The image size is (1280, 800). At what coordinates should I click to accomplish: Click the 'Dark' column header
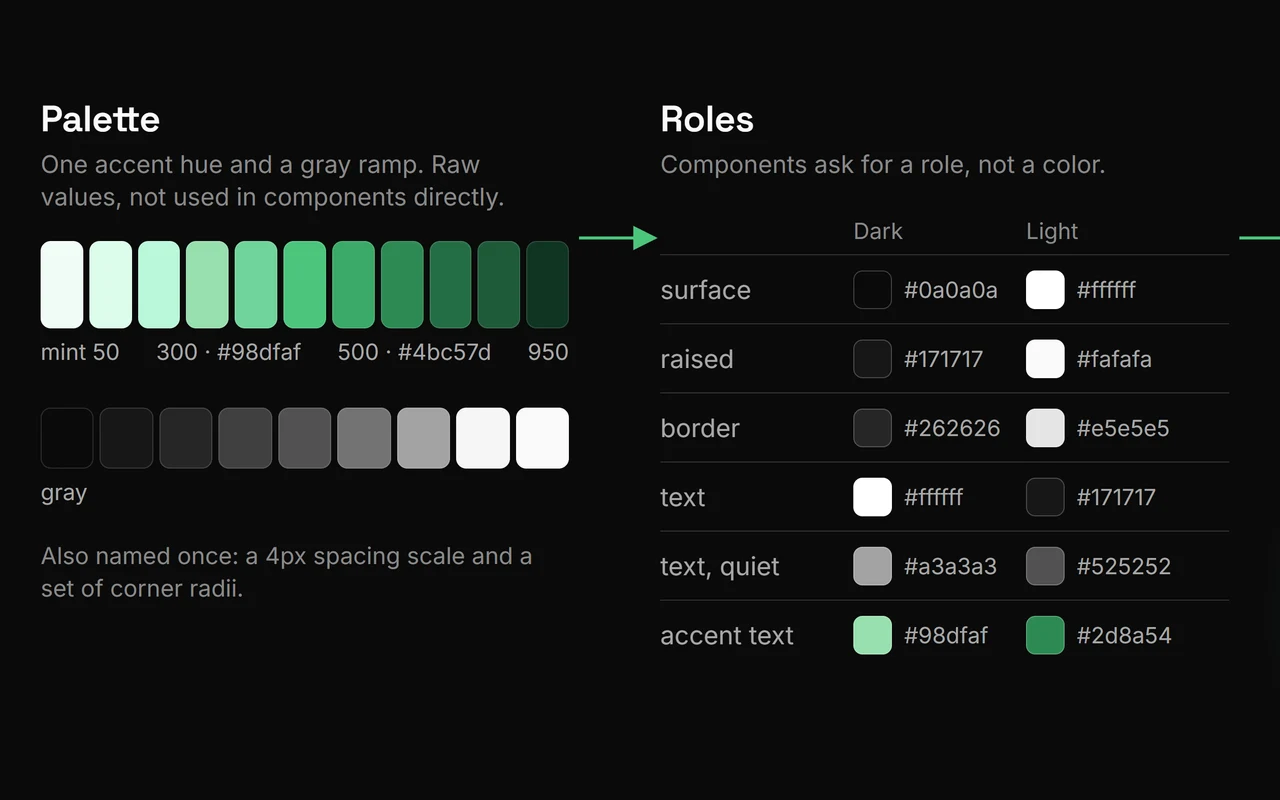pos(878,231)
